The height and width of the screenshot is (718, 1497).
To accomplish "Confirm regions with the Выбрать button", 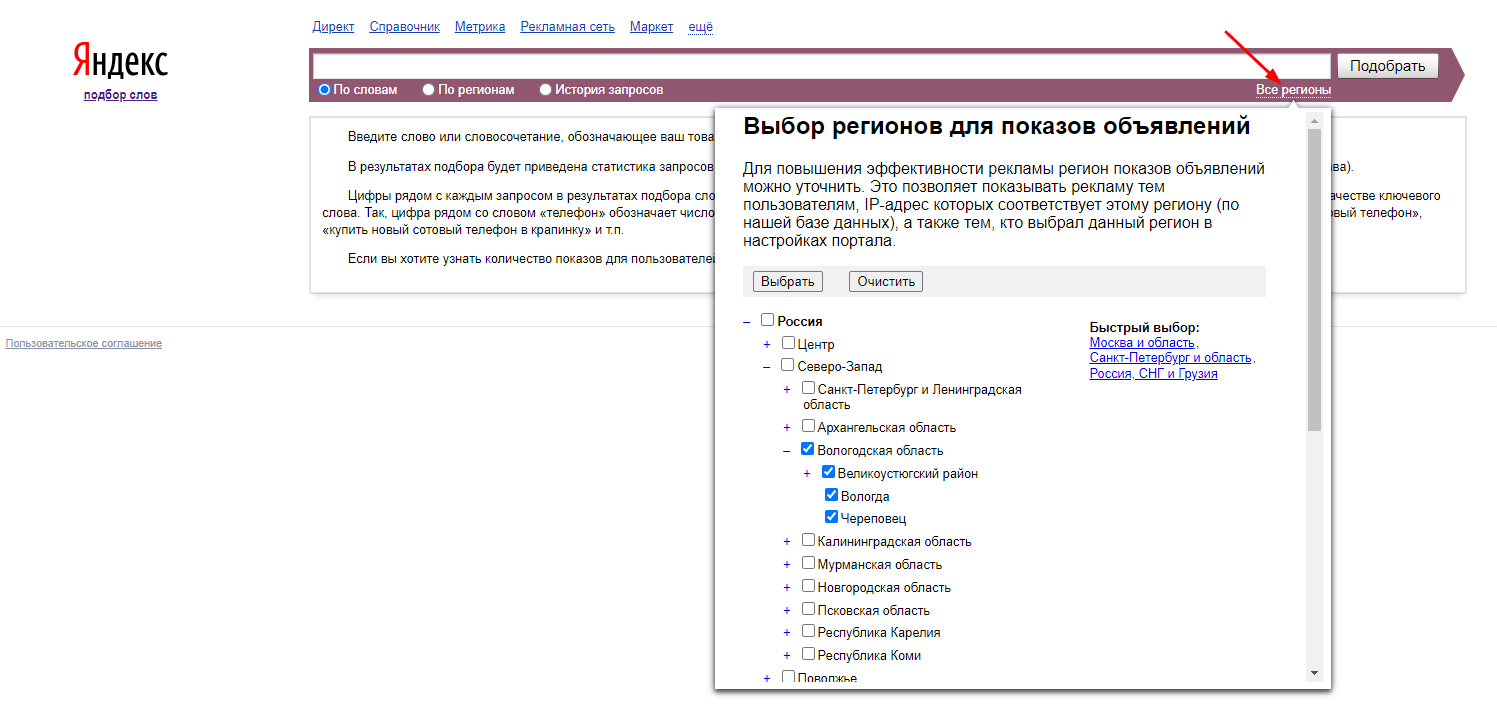I will [x=787, y=281].
